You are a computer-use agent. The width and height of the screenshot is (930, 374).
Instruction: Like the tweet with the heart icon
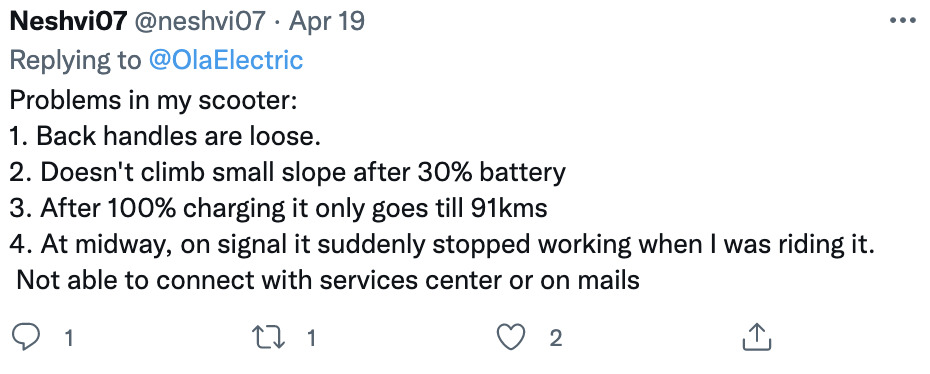click(x=511, y=338)
